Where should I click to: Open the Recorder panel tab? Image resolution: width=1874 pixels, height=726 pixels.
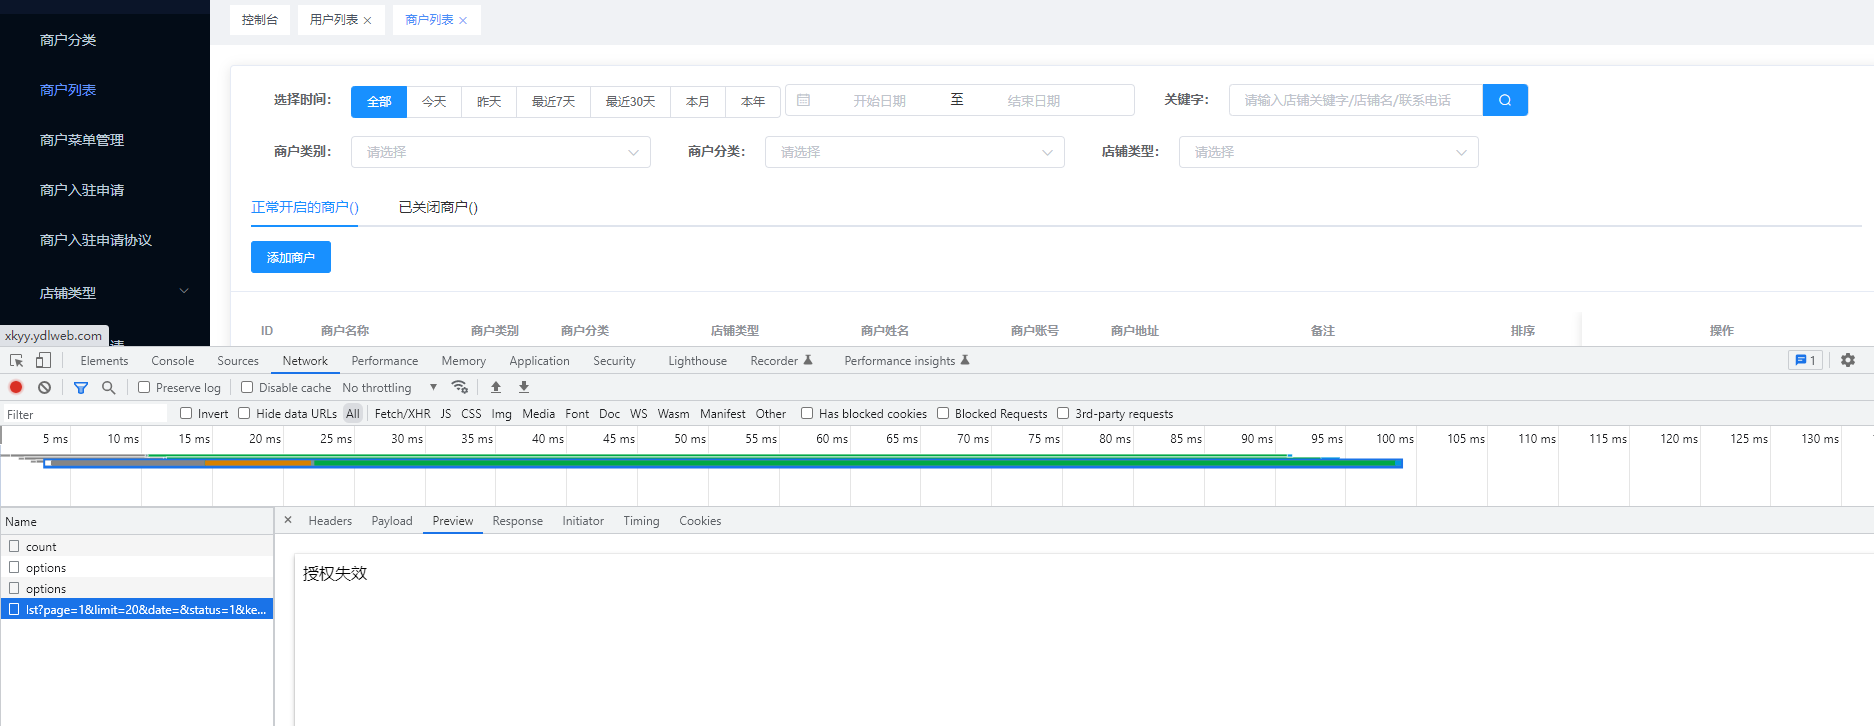pos(781,361)
